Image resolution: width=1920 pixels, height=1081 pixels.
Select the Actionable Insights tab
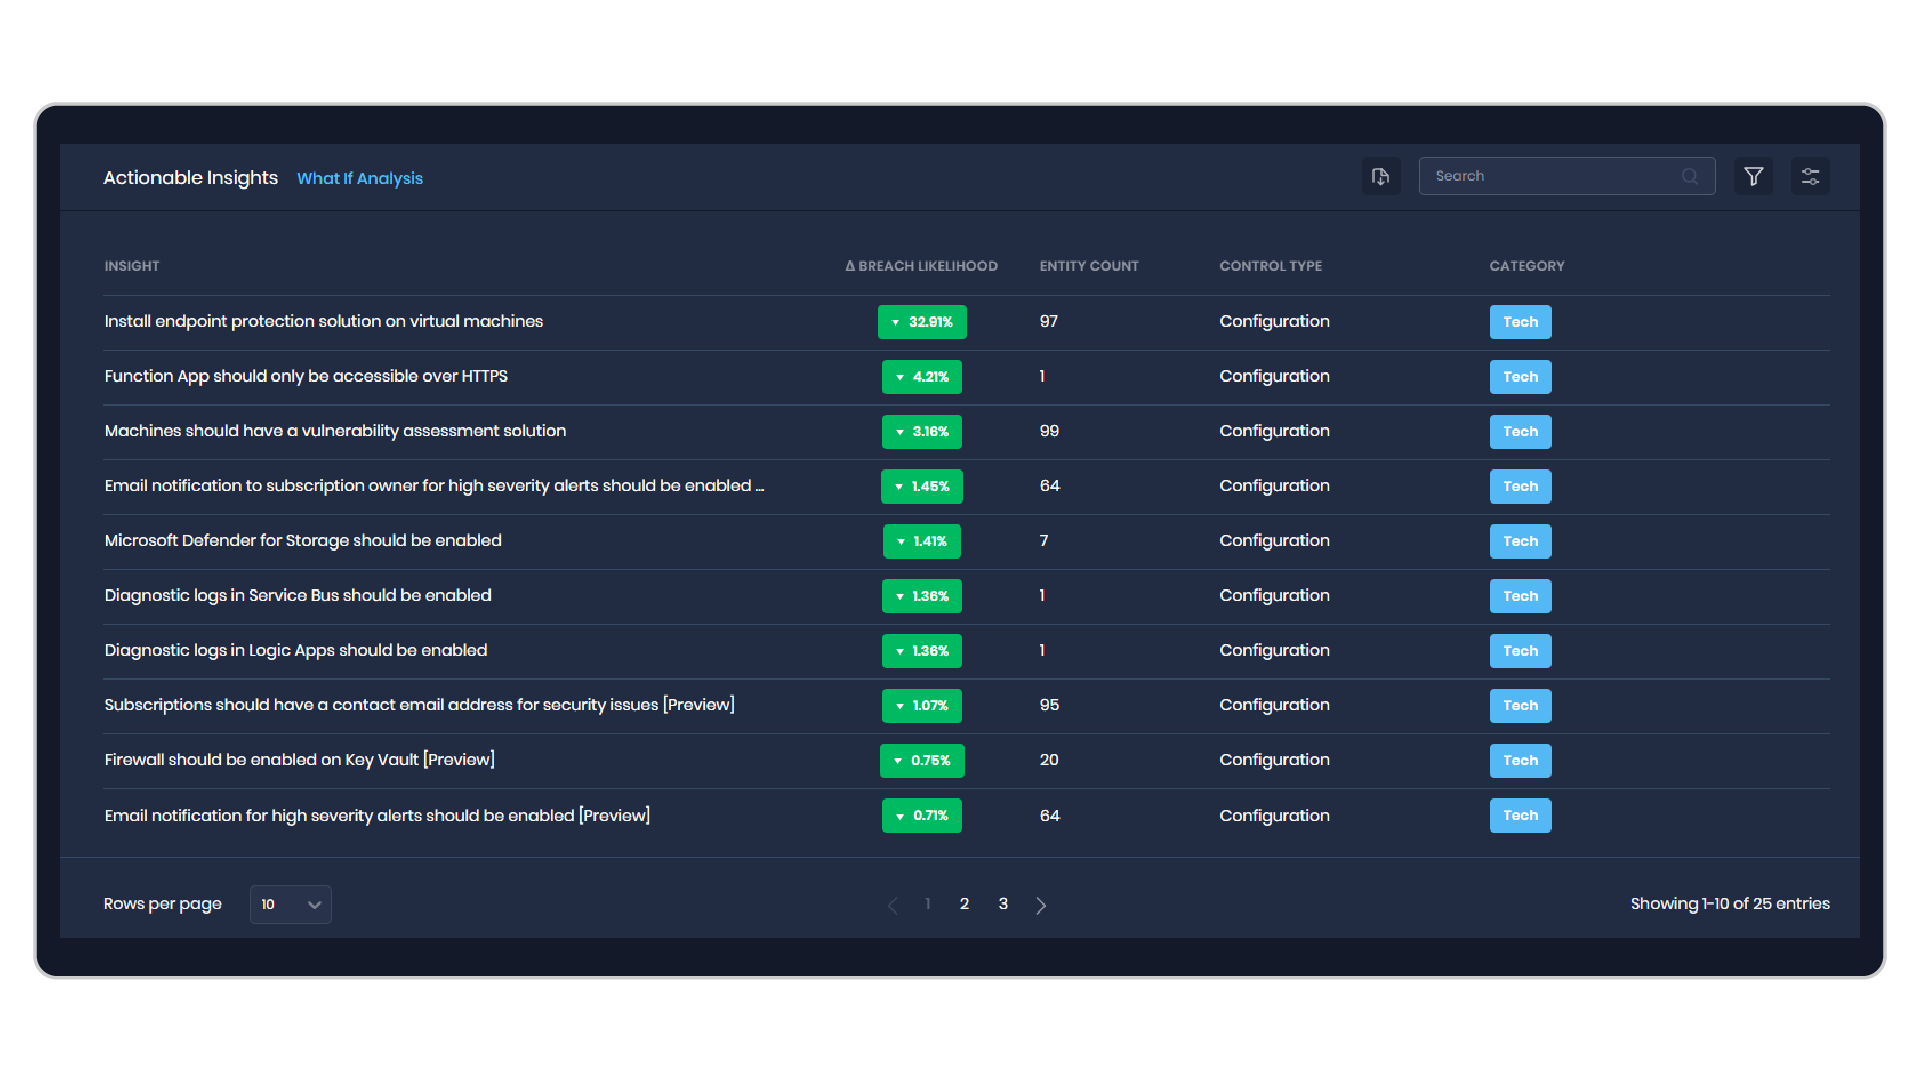click(x=190, y=177)
